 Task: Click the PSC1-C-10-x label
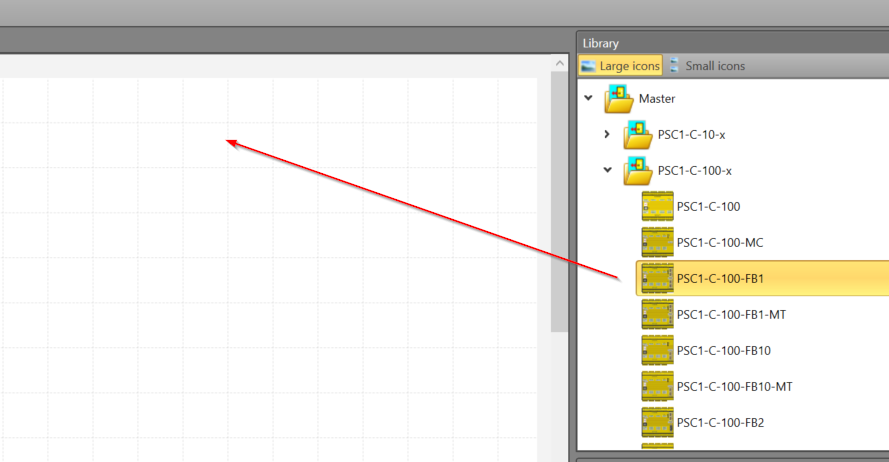pos(692,135)
